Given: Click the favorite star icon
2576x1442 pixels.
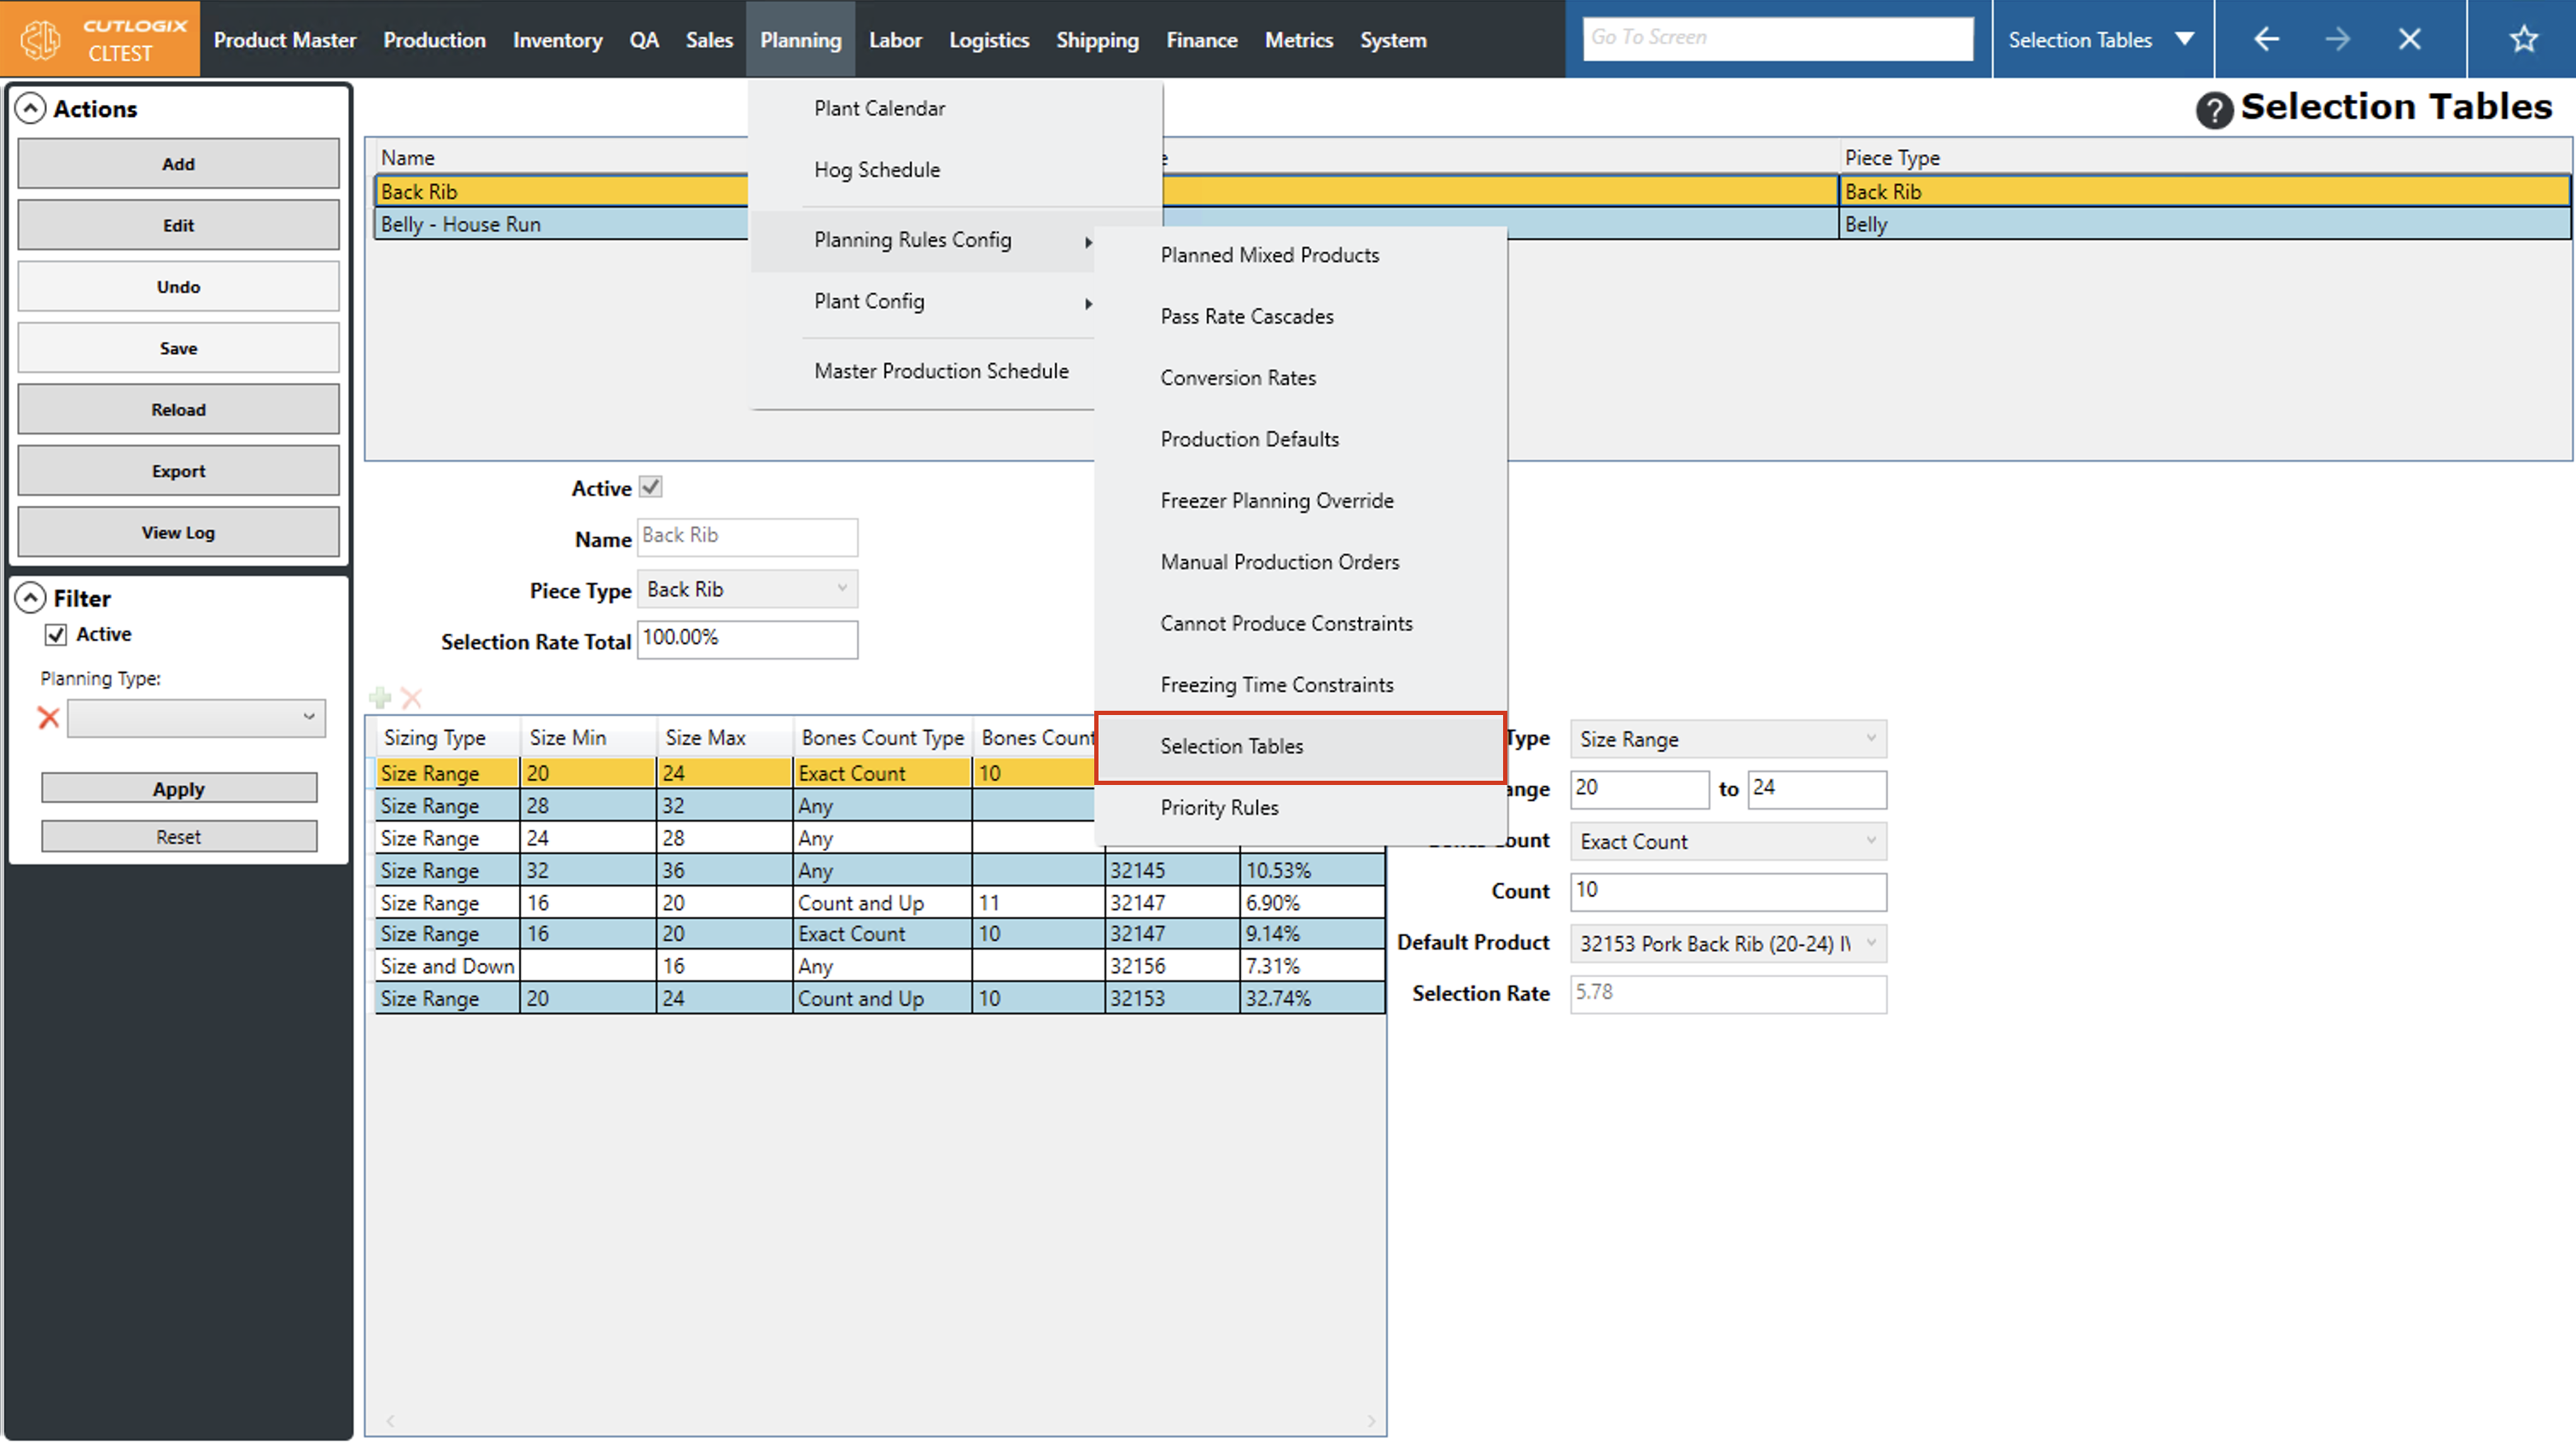Looking at the screenshot, I should click(2523, 39).
